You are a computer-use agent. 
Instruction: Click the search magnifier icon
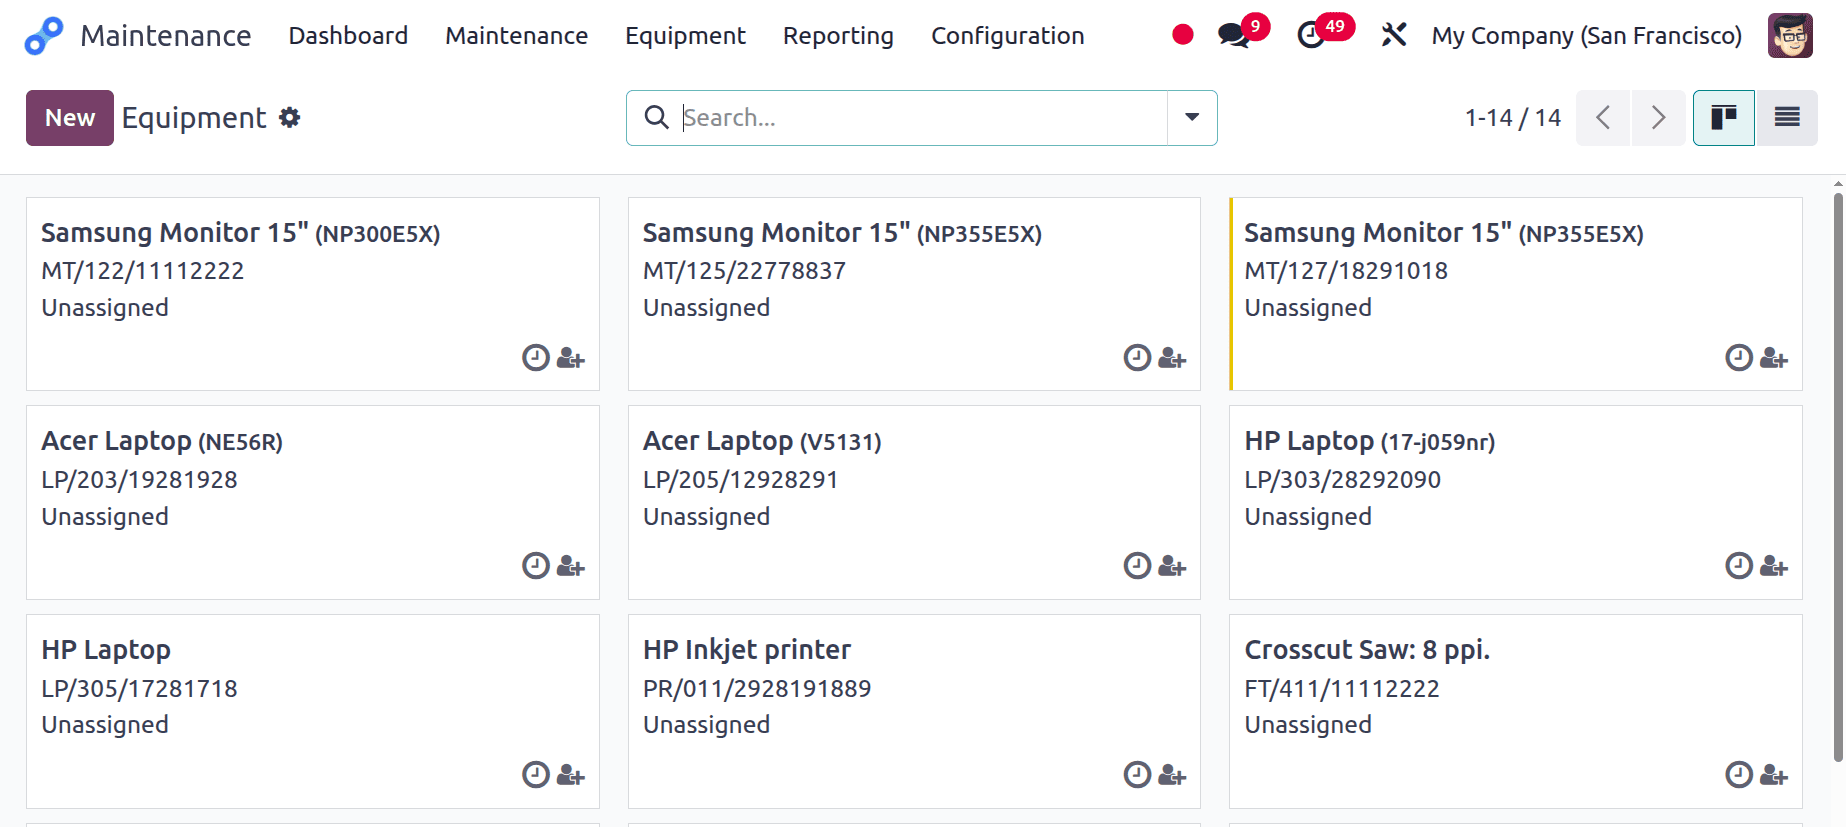click(656, 118)
